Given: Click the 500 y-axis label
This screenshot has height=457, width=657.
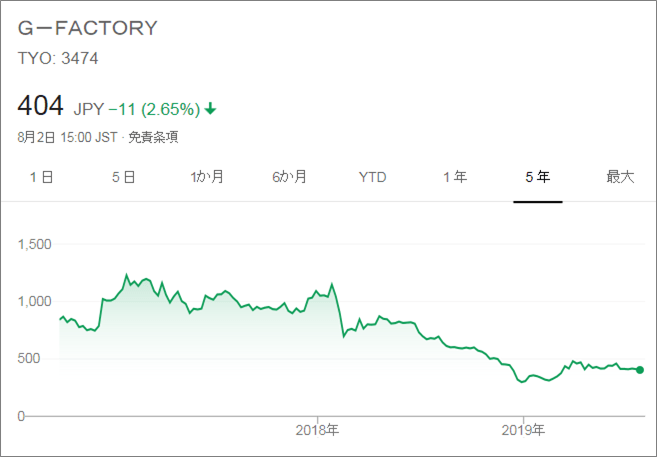Looking at the screenshot, I should [28, 359].
